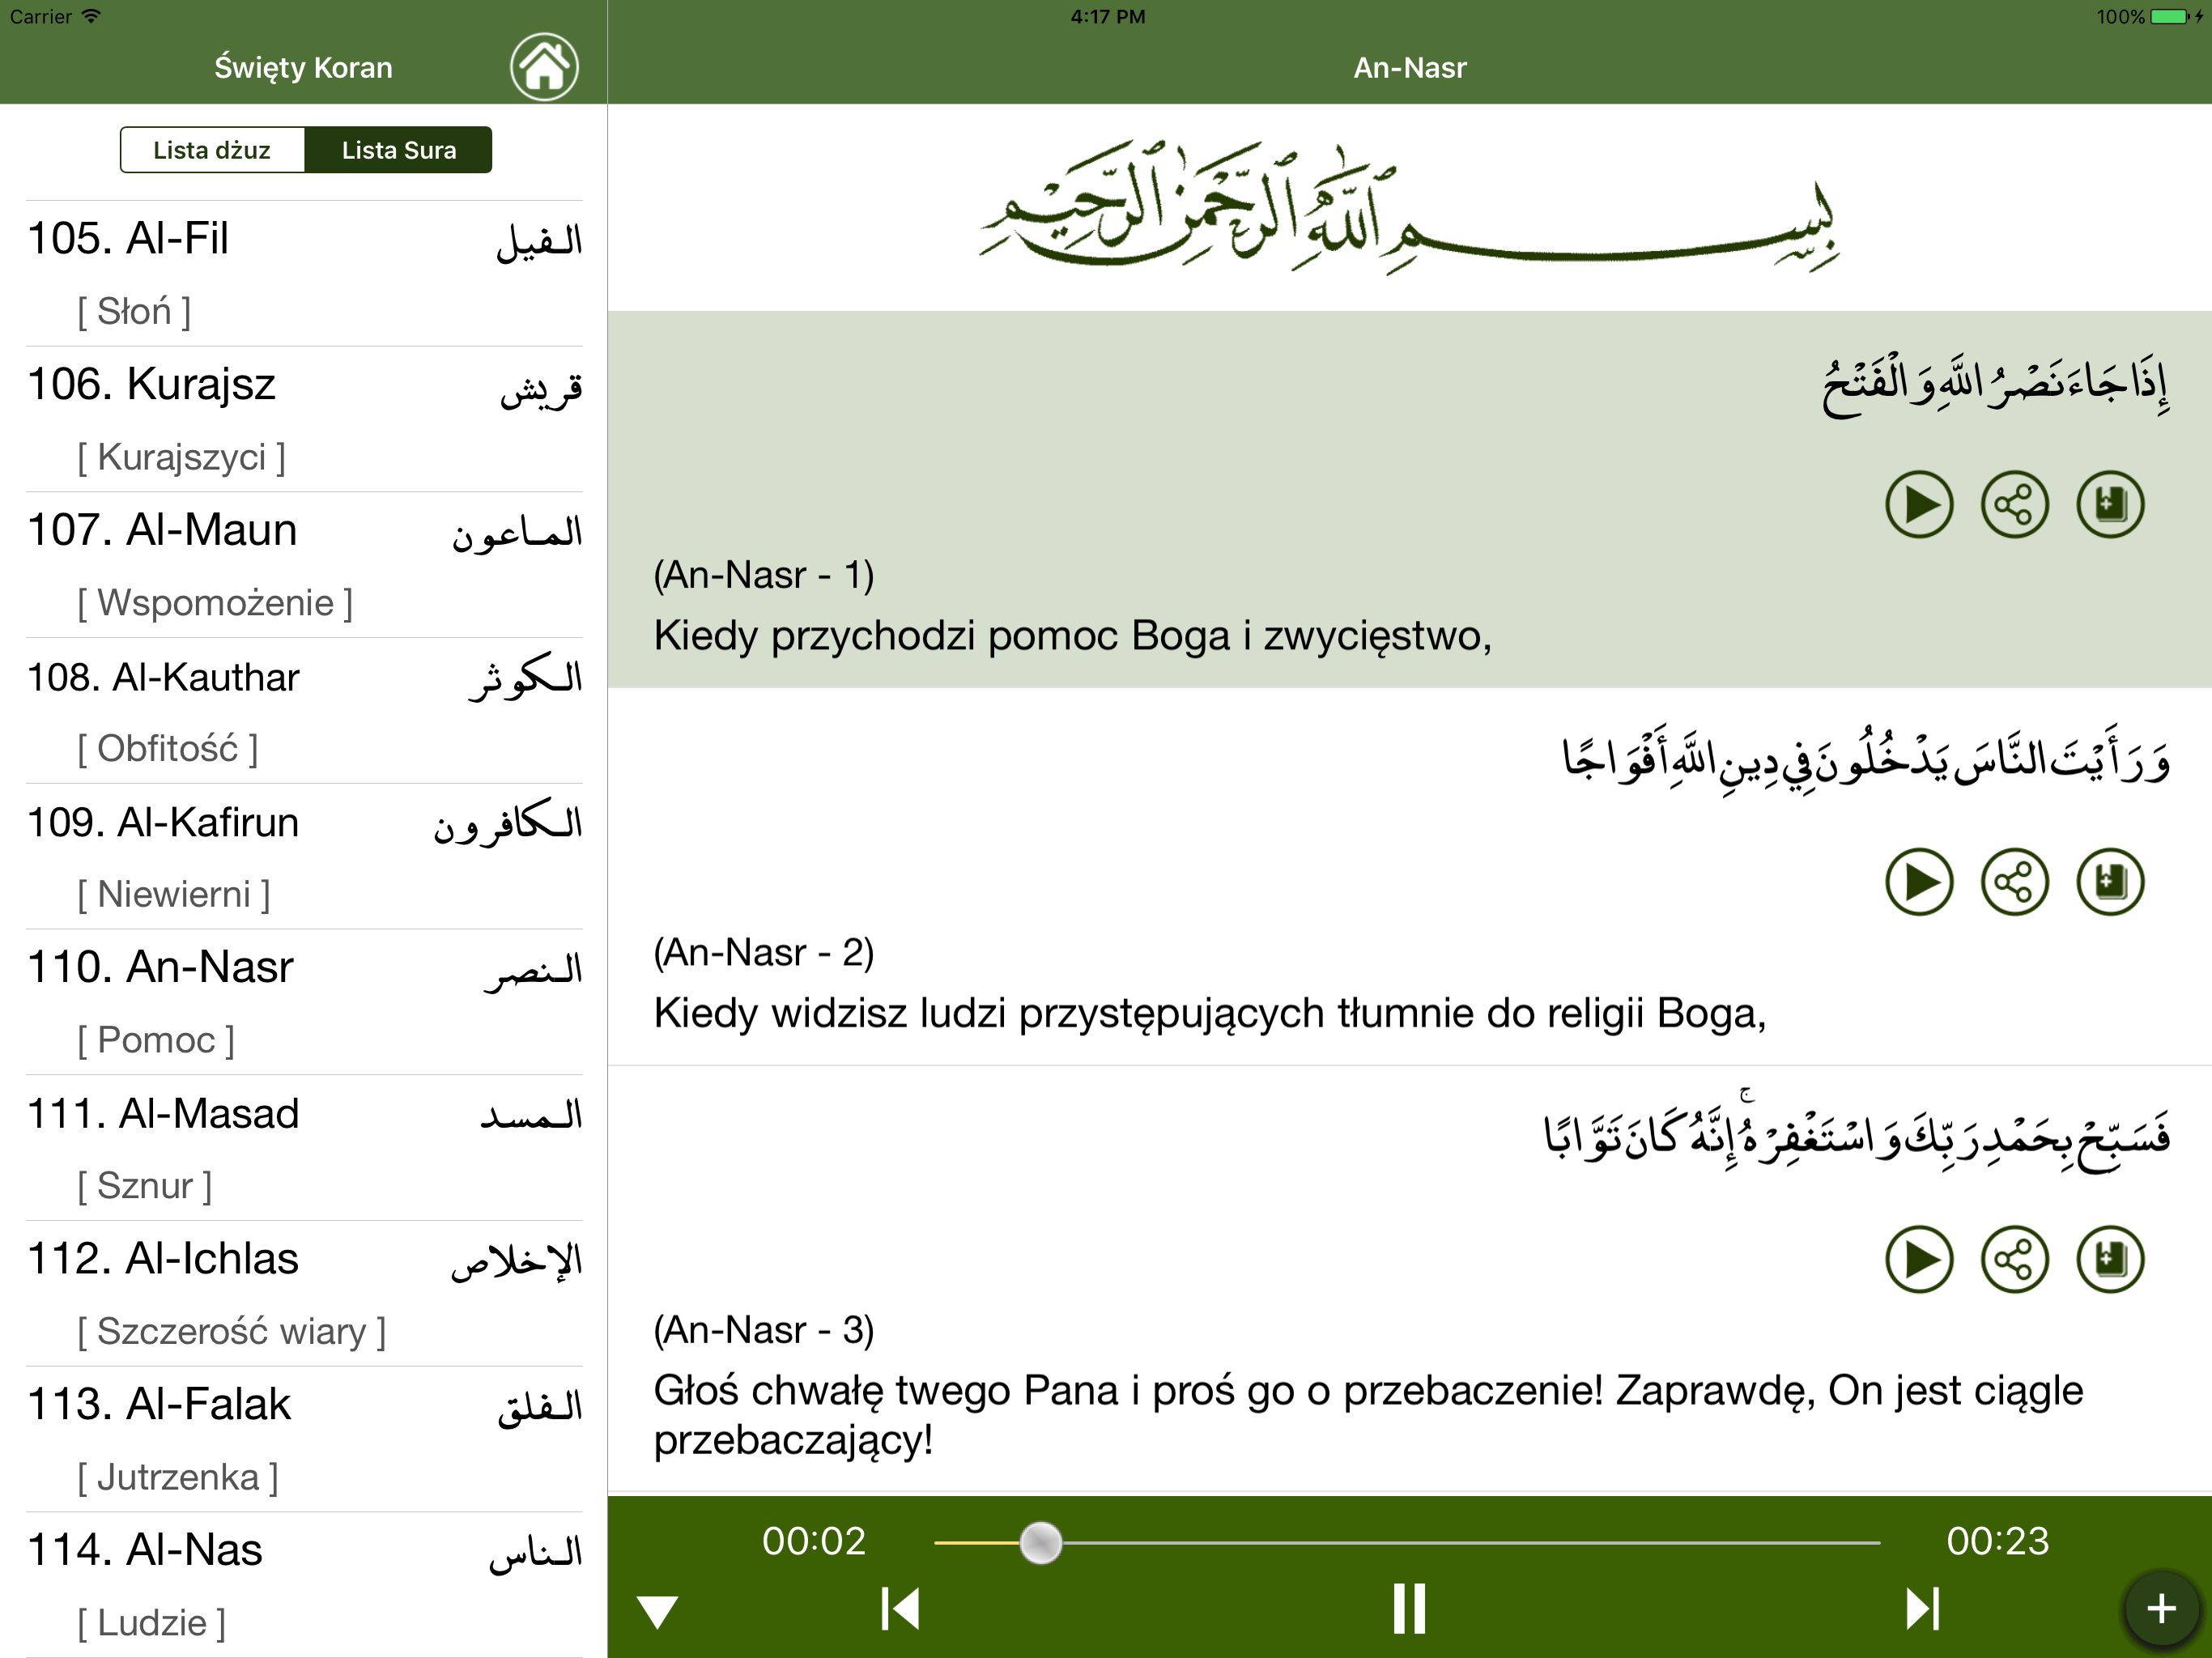Go to previous track
Screen dimensions: 2212x1658
point(900,1608)
